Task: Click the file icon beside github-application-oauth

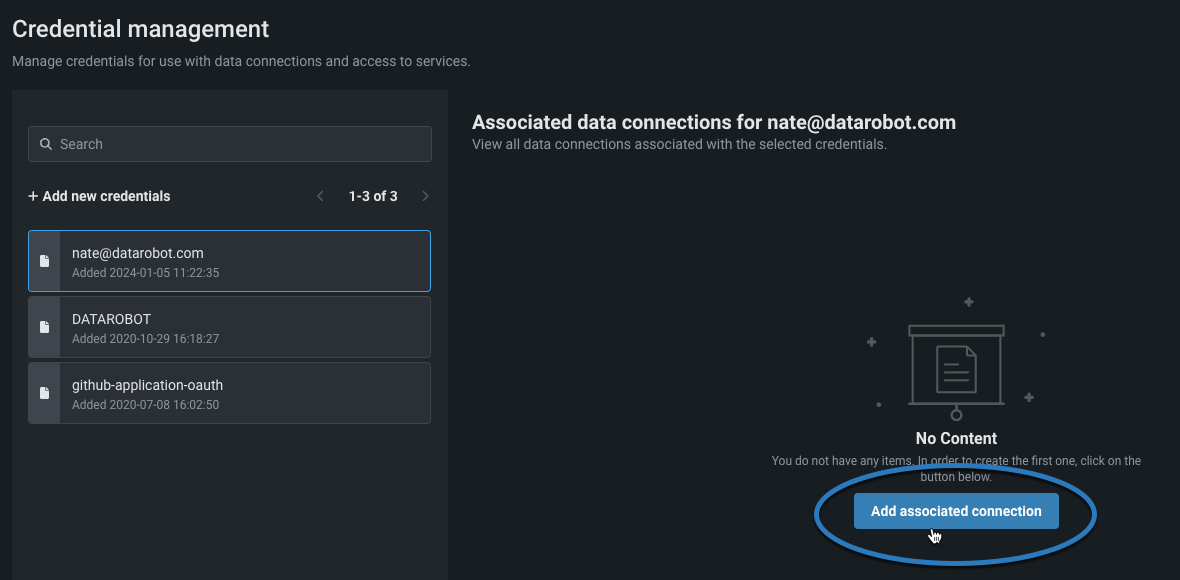Action: click(44, 393)
